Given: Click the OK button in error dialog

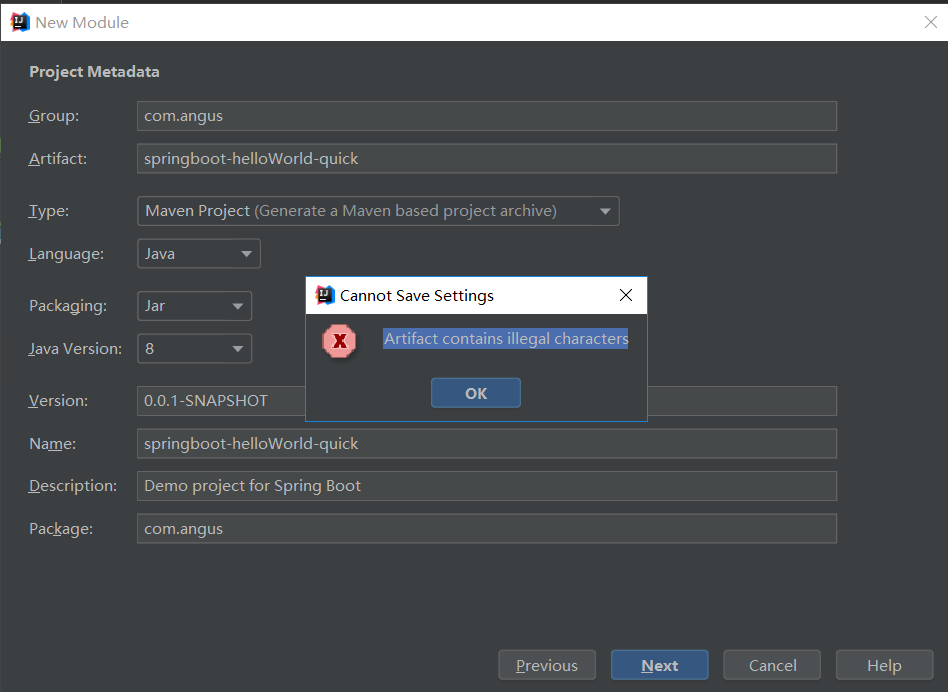Looking at the screenshot, I should pos(476,393).
